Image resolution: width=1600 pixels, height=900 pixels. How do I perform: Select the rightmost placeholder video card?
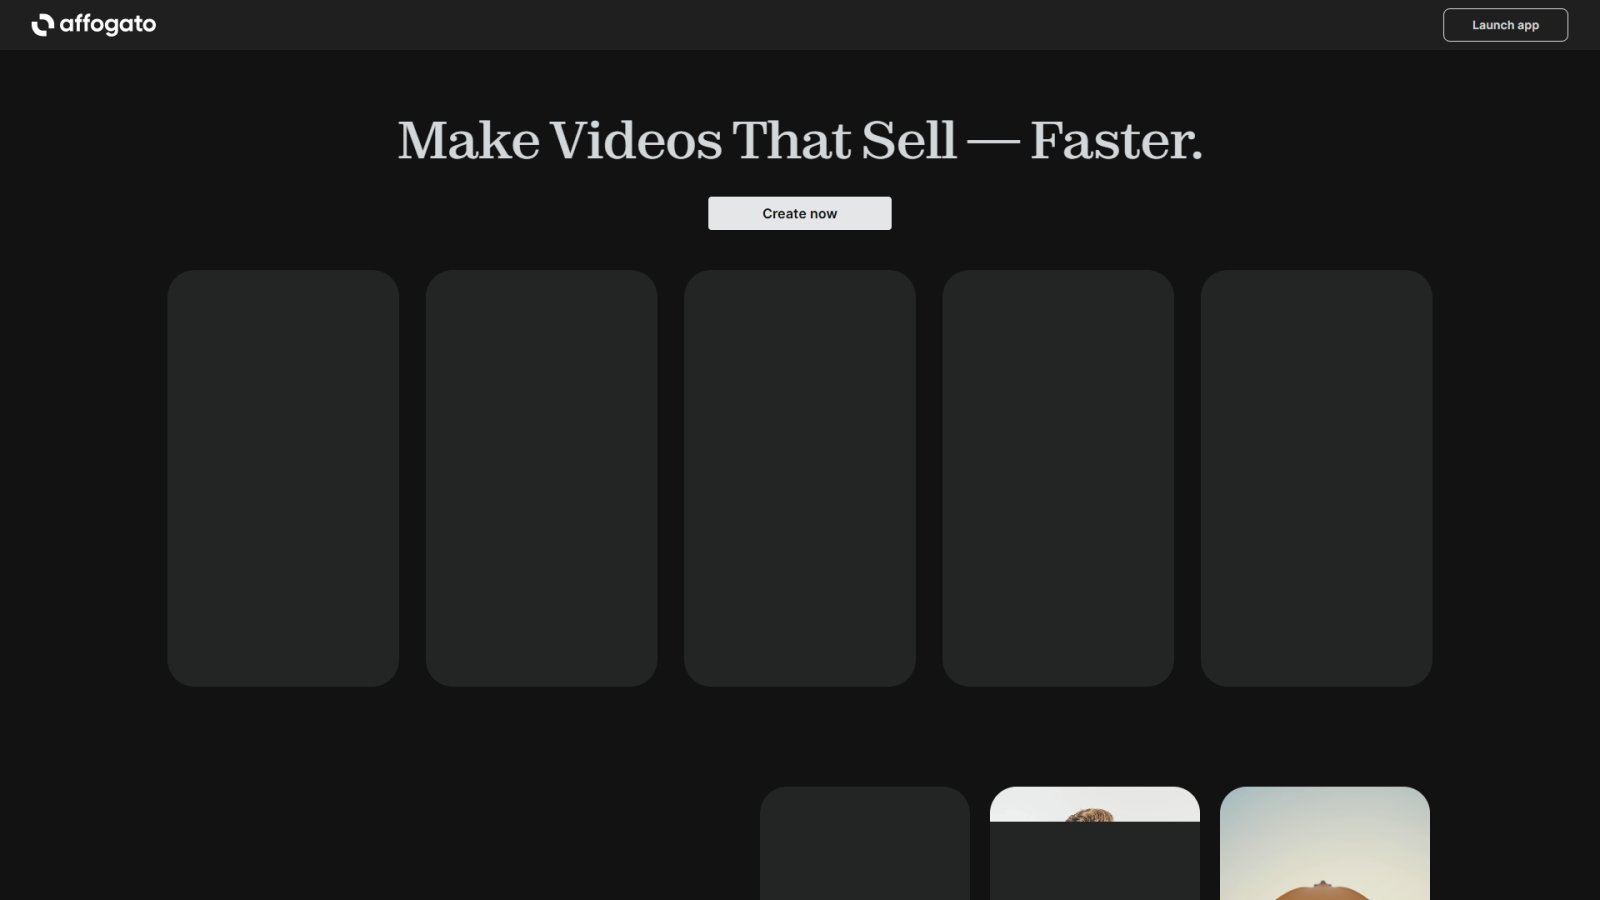[1316, 478]
